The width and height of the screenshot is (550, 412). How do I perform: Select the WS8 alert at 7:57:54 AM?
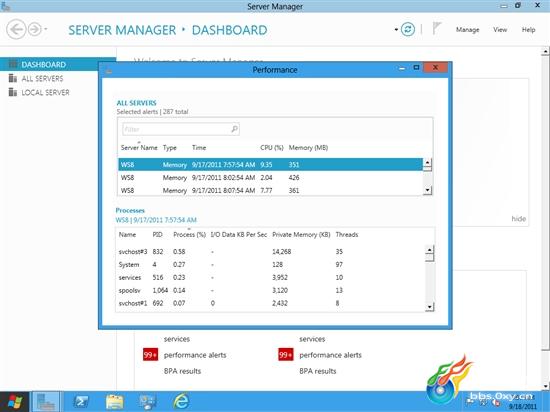coord(270,165)
